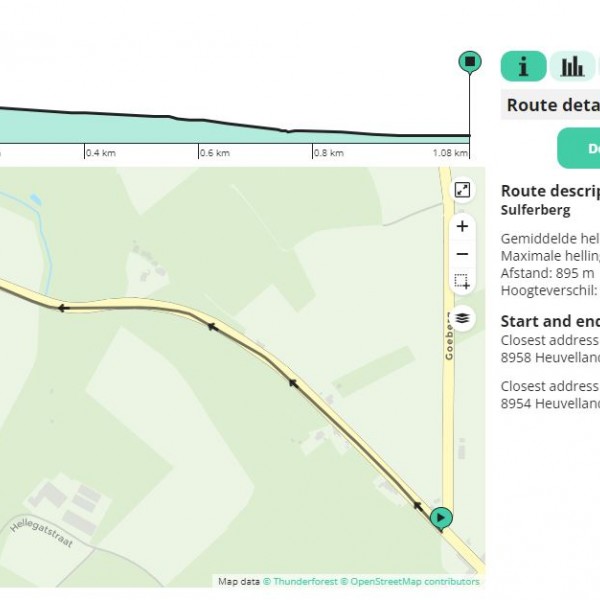The image size is (600, 600).
Task: Open the map layers selector
Action: (x=462, y=319)
